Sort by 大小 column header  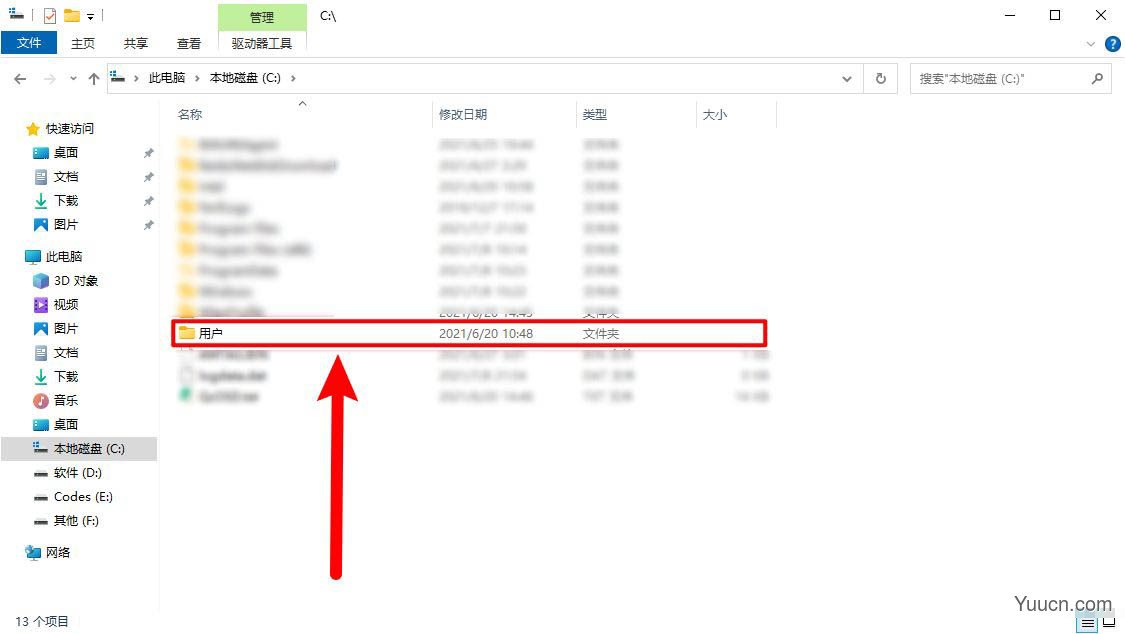(x=715, y=115)
